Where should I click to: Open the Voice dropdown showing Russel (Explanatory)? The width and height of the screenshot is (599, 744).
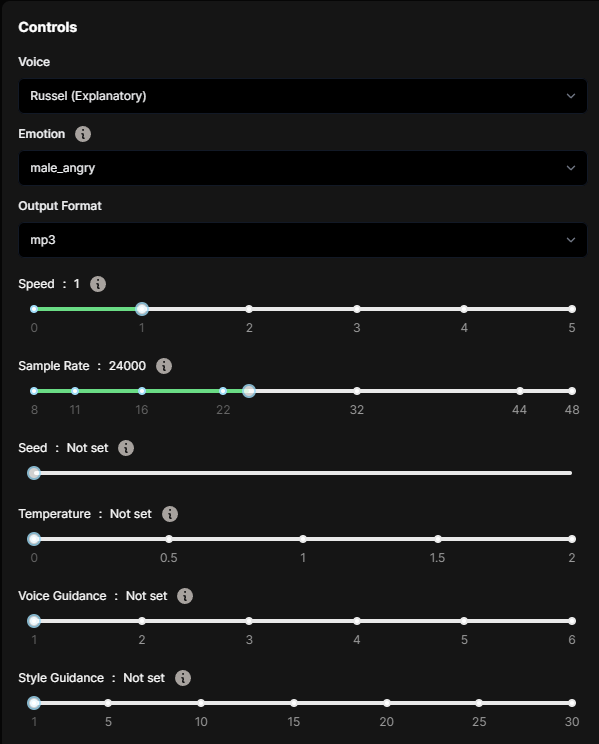303,96
